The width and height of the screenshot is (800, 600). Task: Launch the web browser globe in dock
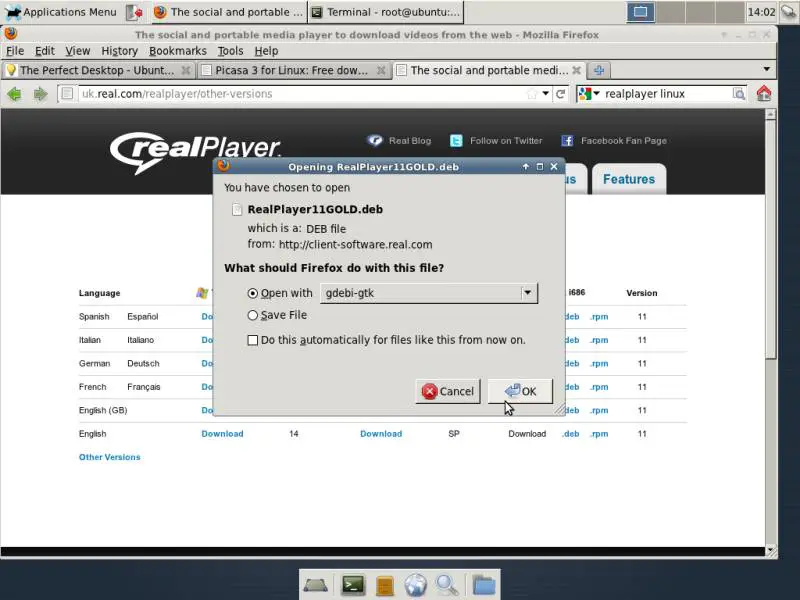[416, 585]
